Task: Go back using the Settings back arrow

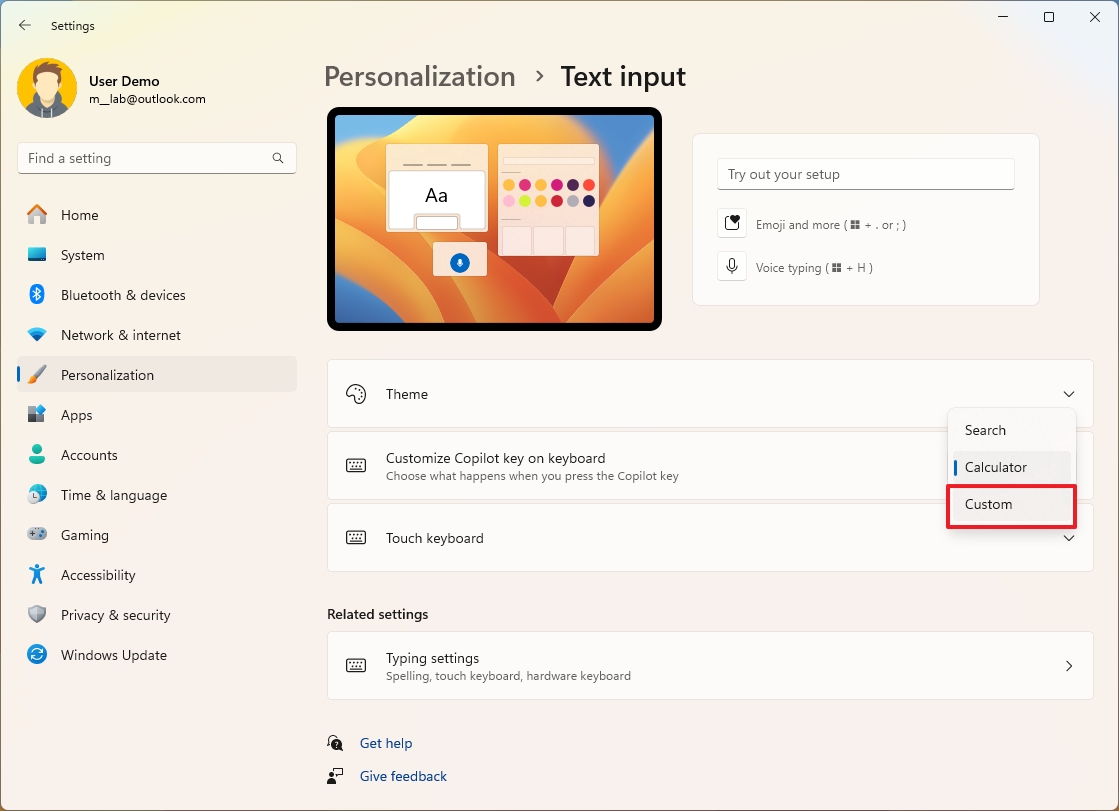Action: coord(25,25)
